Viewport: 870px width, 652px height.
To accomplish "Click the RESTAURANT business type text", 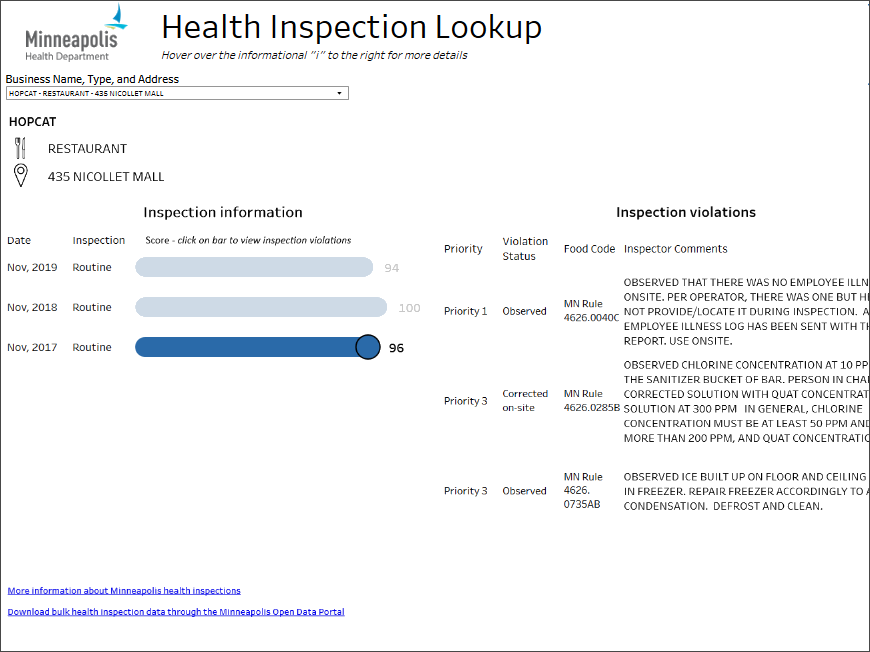I will click(87, 149).
